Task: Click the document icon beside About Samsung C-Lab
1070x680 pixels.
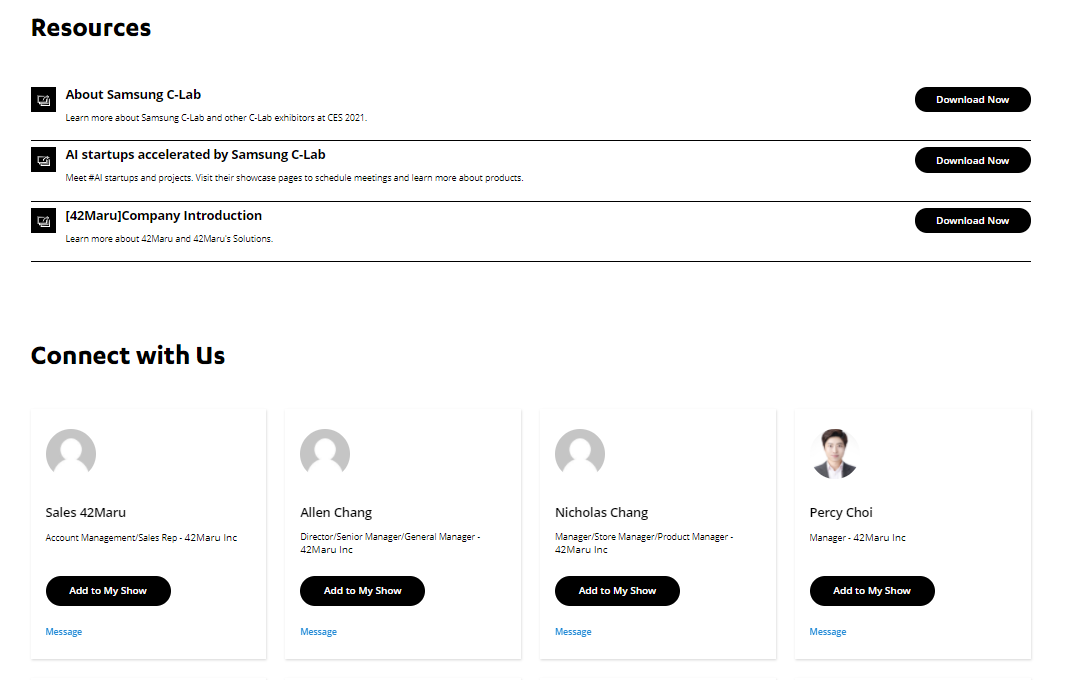Action: (x=43, y=100)
